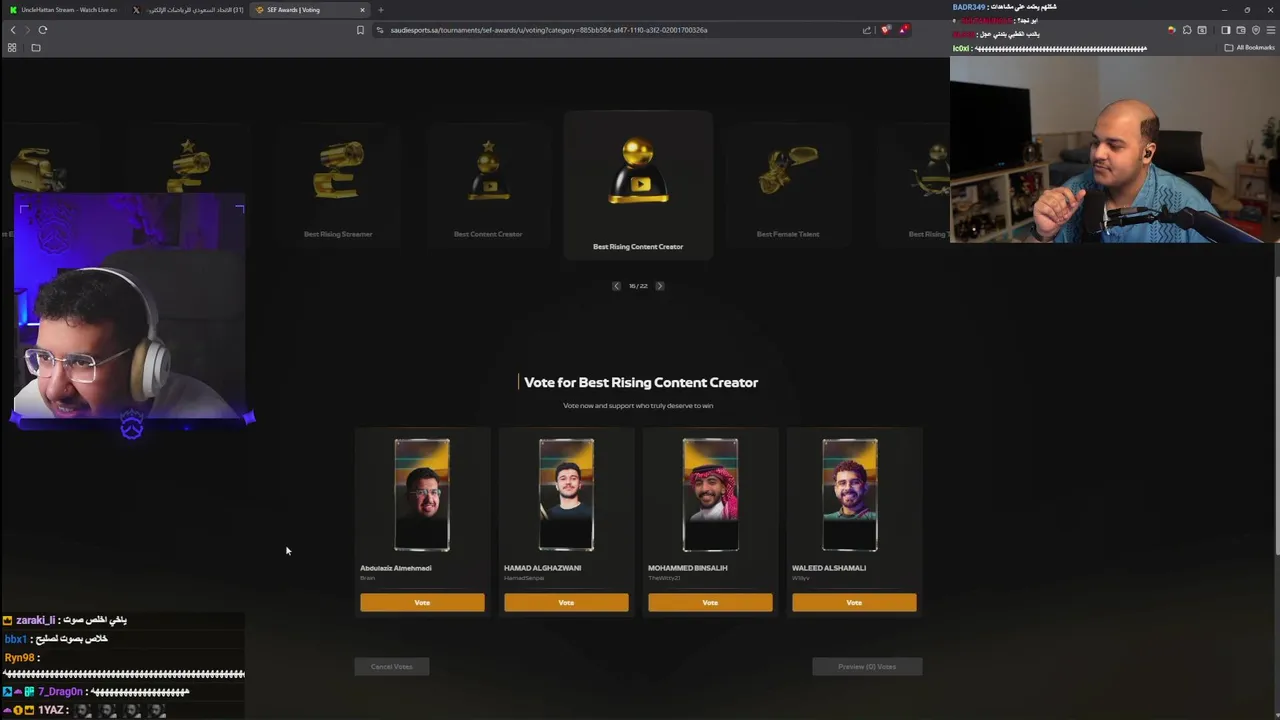Click MOHAMMED BINSALIH's photo card

[710, 495]
